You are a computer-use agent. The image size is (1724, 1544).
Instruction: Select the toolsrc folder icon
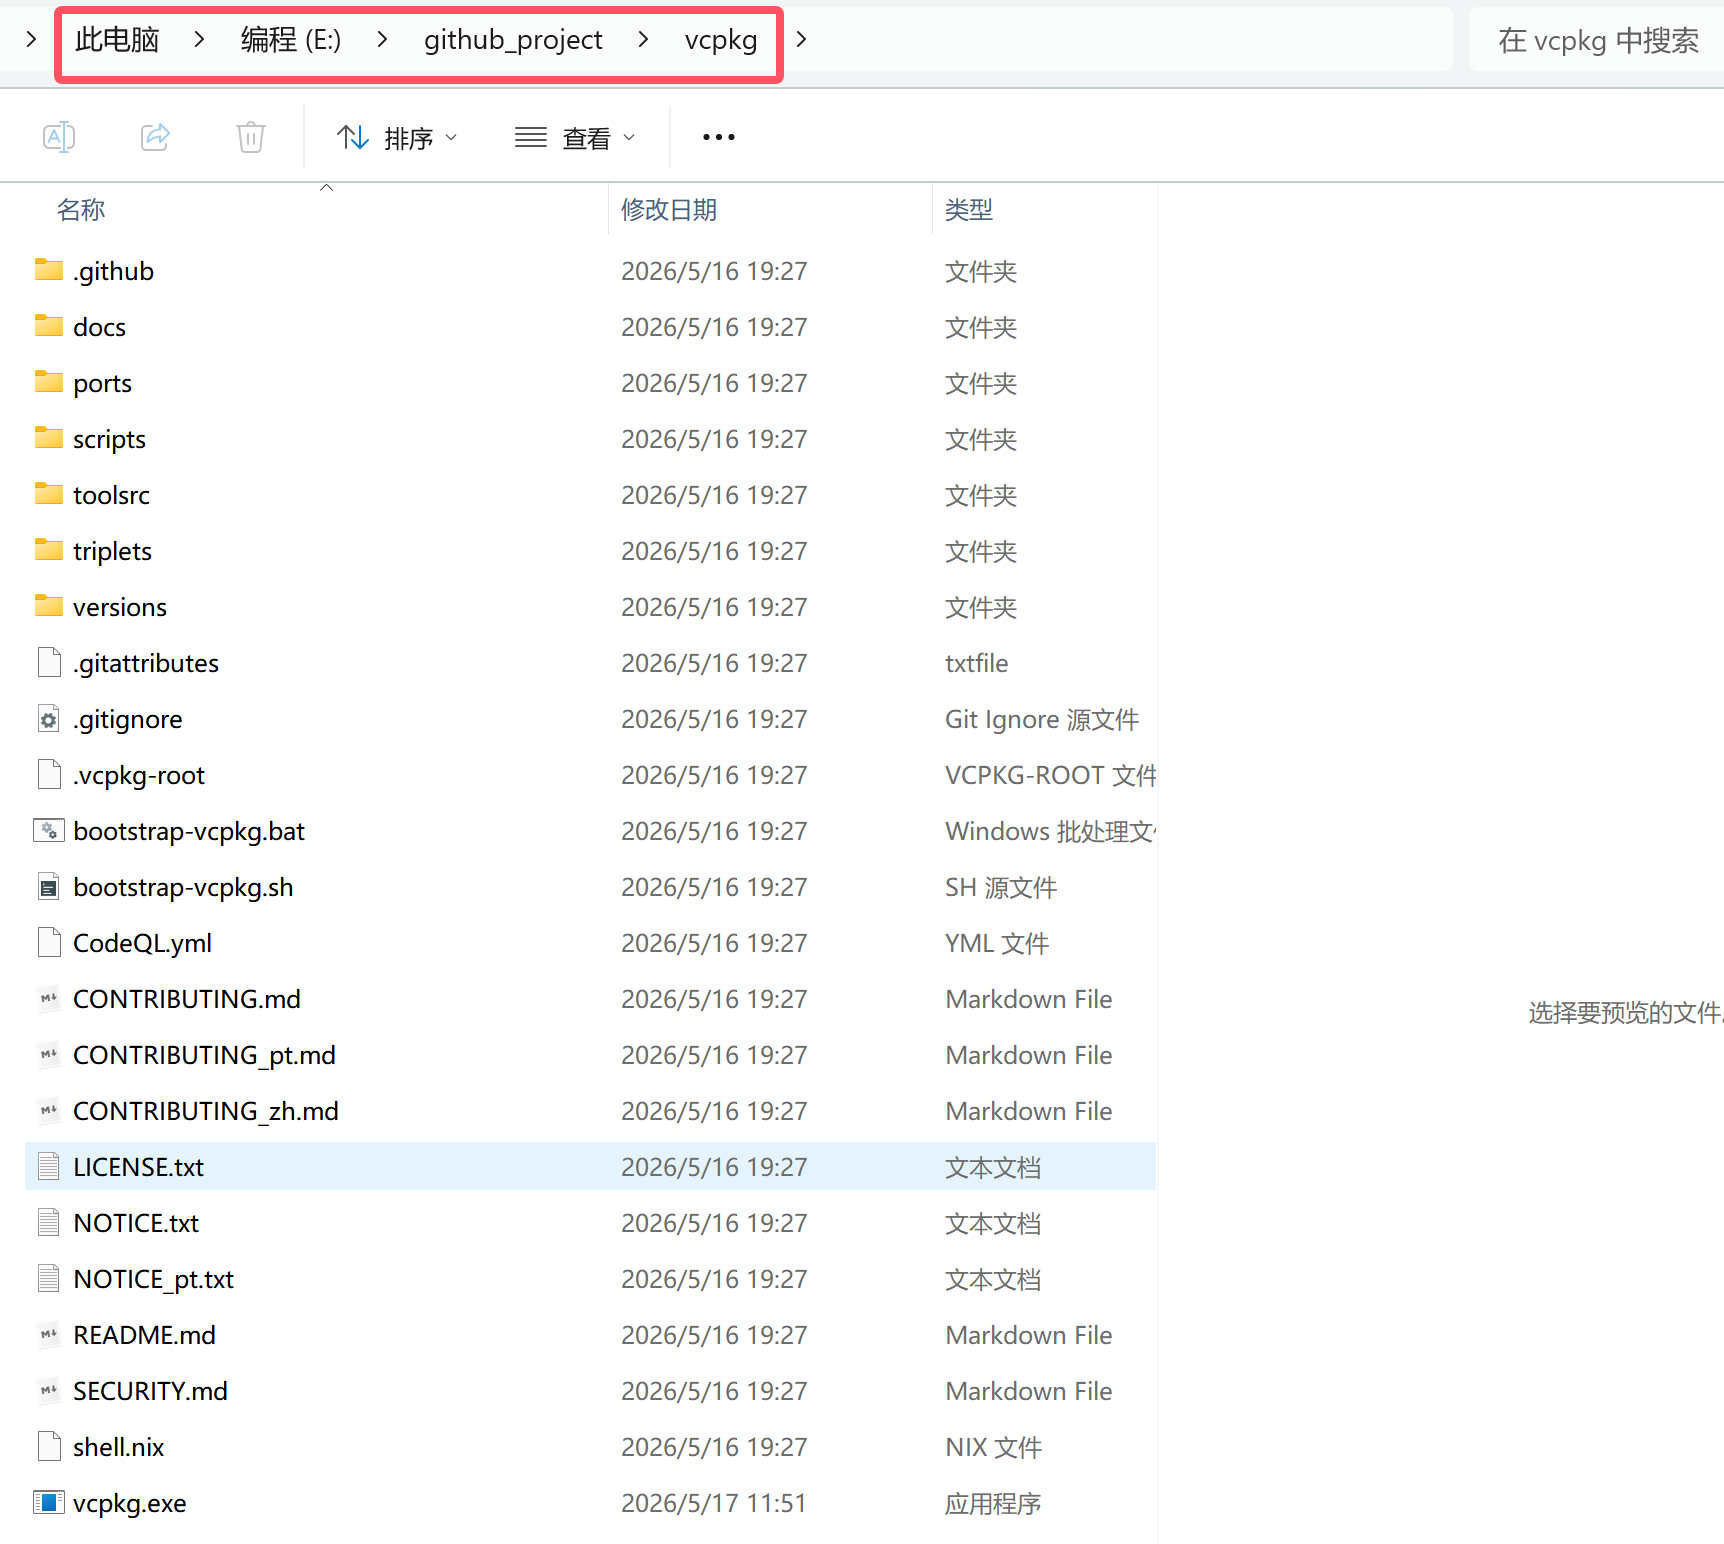click(49, 494)
